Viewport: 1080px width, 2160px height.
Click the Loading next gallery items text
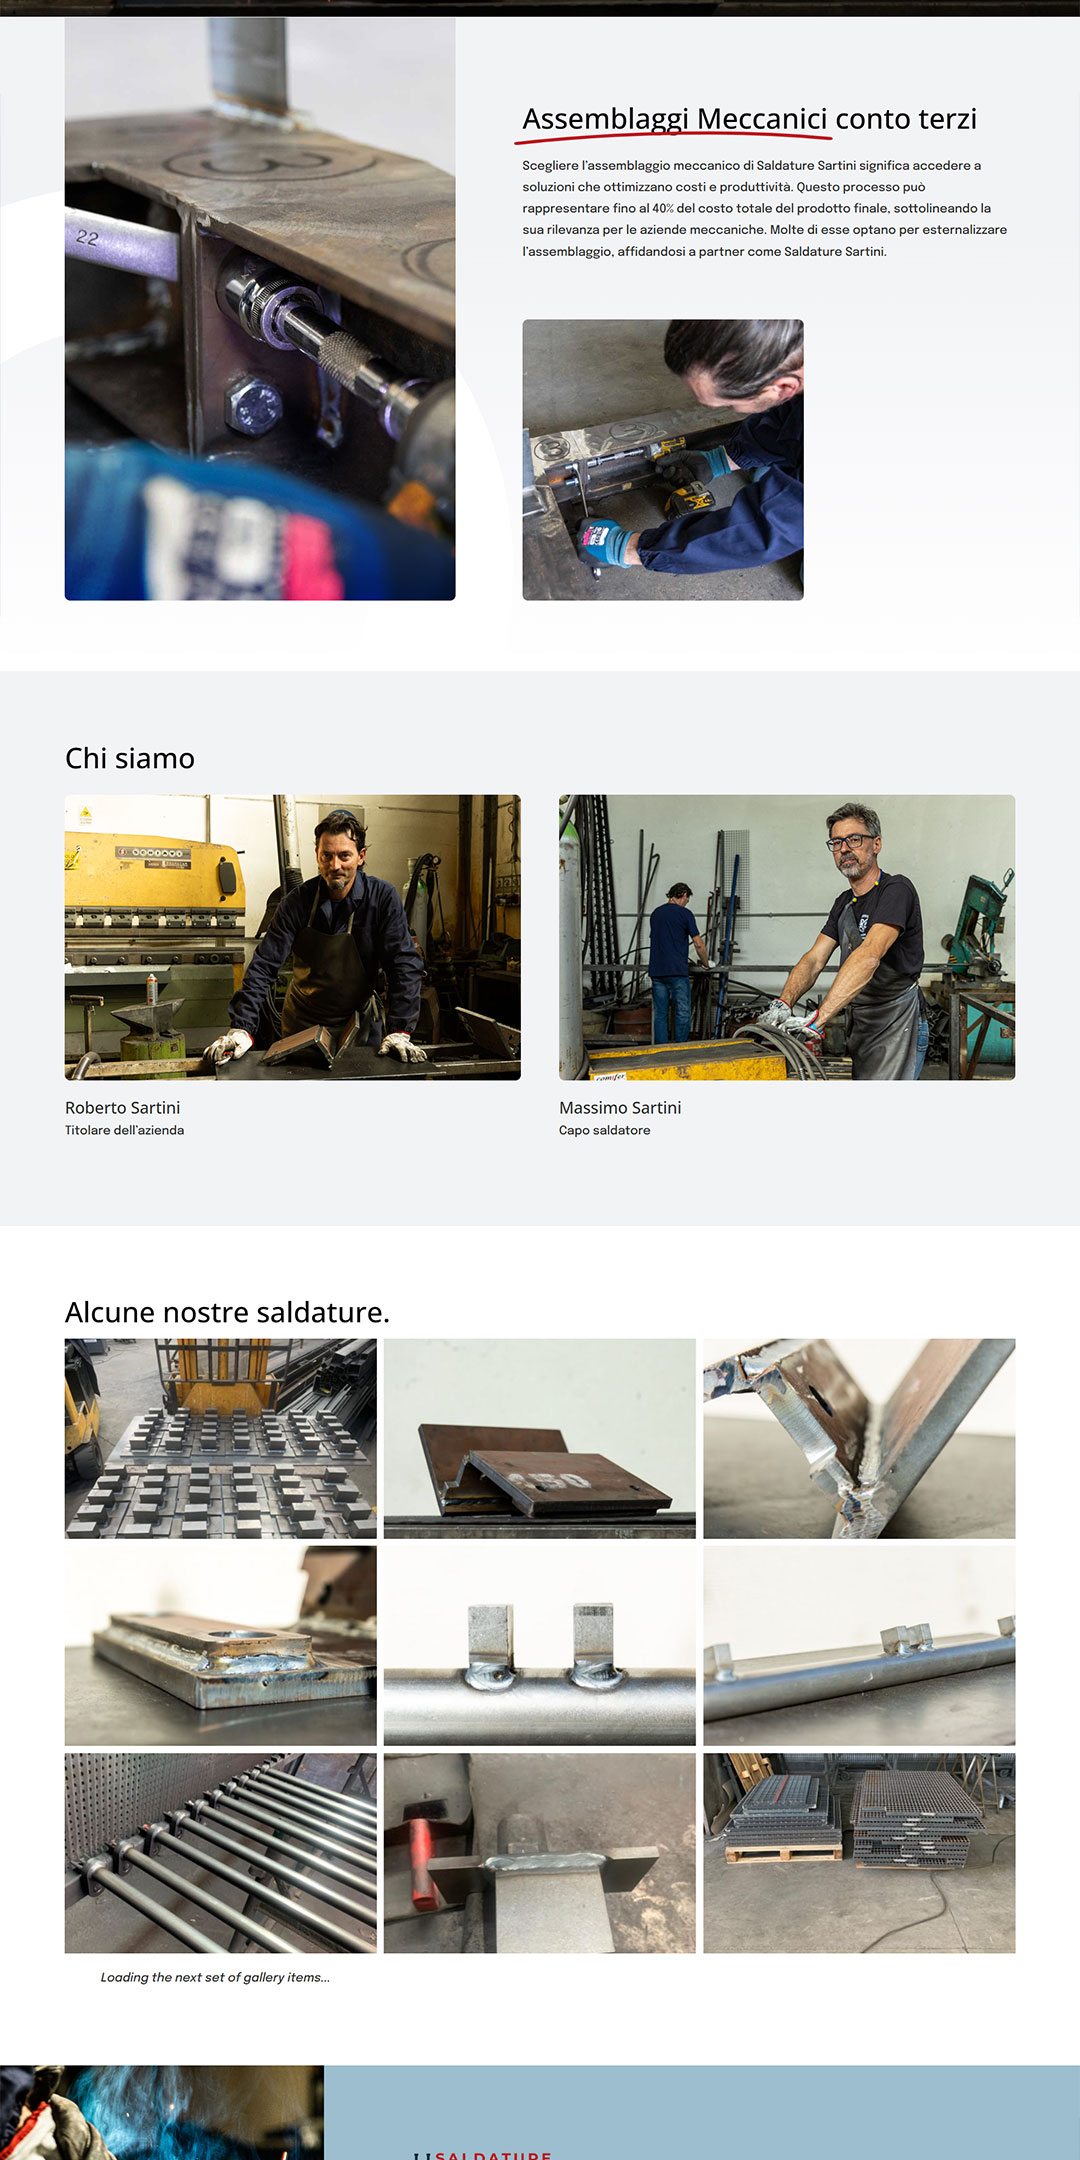[x=215, y=1977]
